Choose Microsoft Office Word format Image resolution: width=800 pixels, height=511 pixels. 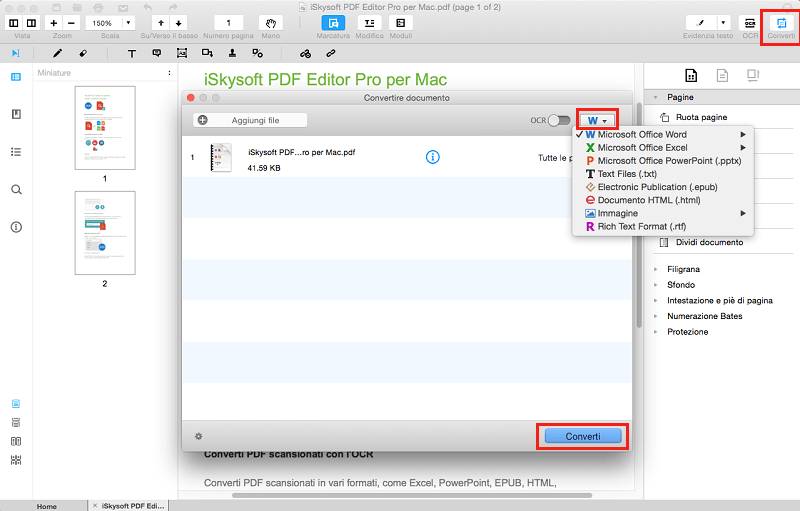pos(663,135)
